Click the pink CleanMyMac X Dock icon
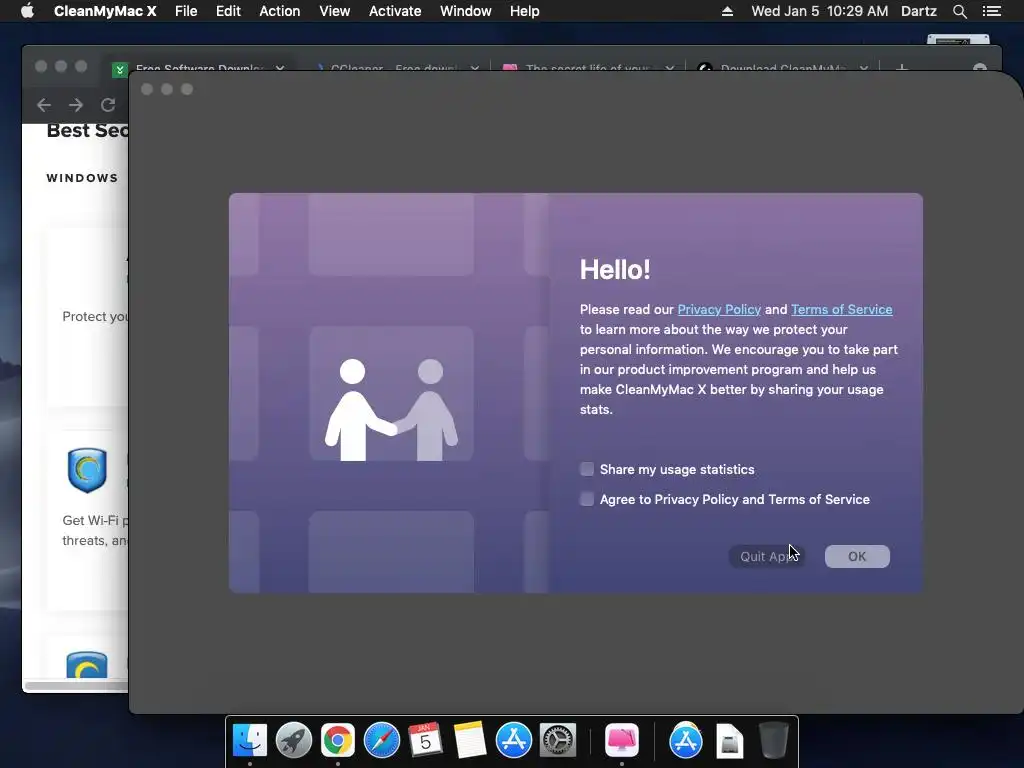Screen dimensions: 1024x768 [621, 741]
